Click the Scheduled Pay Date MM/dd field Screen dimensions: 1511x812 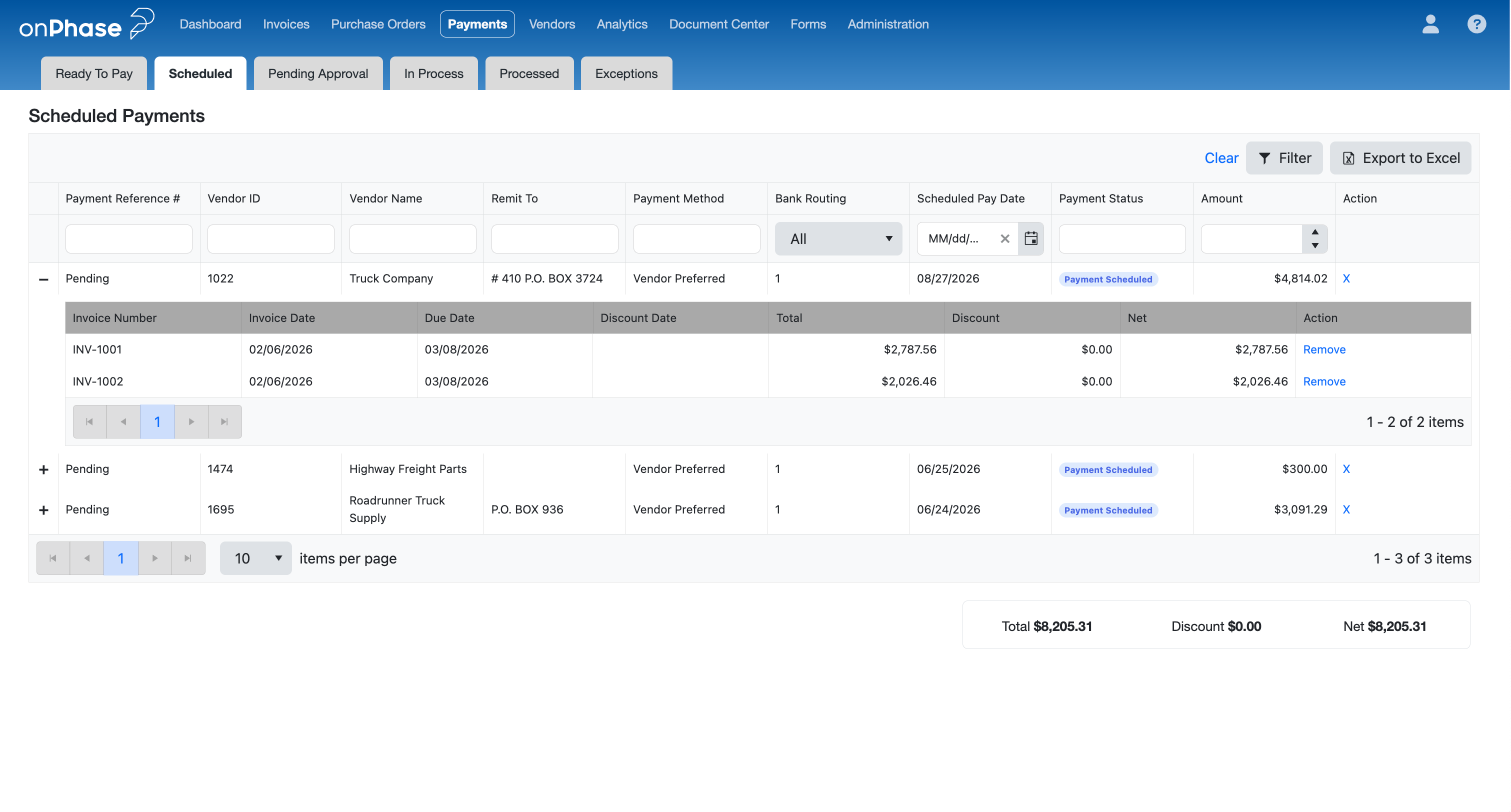[956, 239]
